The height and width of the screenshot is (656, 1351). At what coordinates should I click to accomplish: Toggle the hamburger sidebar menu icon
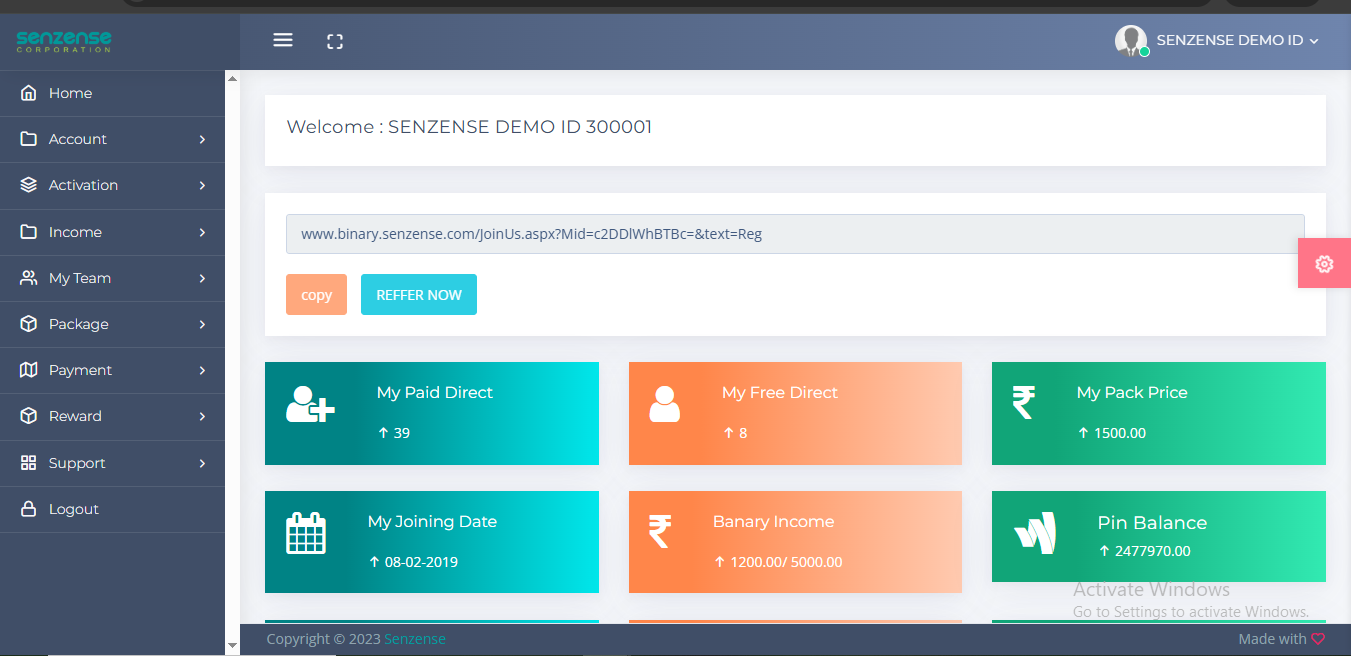[283, 40]
